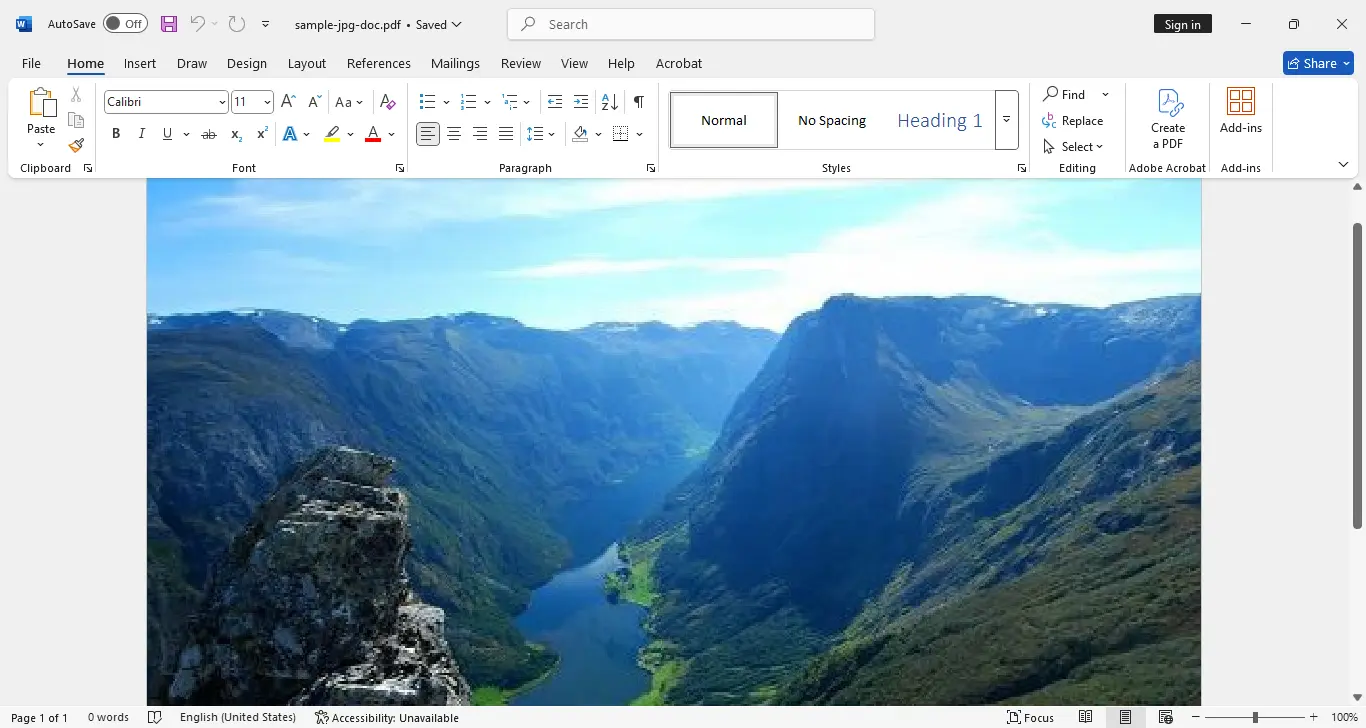Open the font name Calibri dropdown
Viewport: 1366px width, 728px height.
pos(222,102)
